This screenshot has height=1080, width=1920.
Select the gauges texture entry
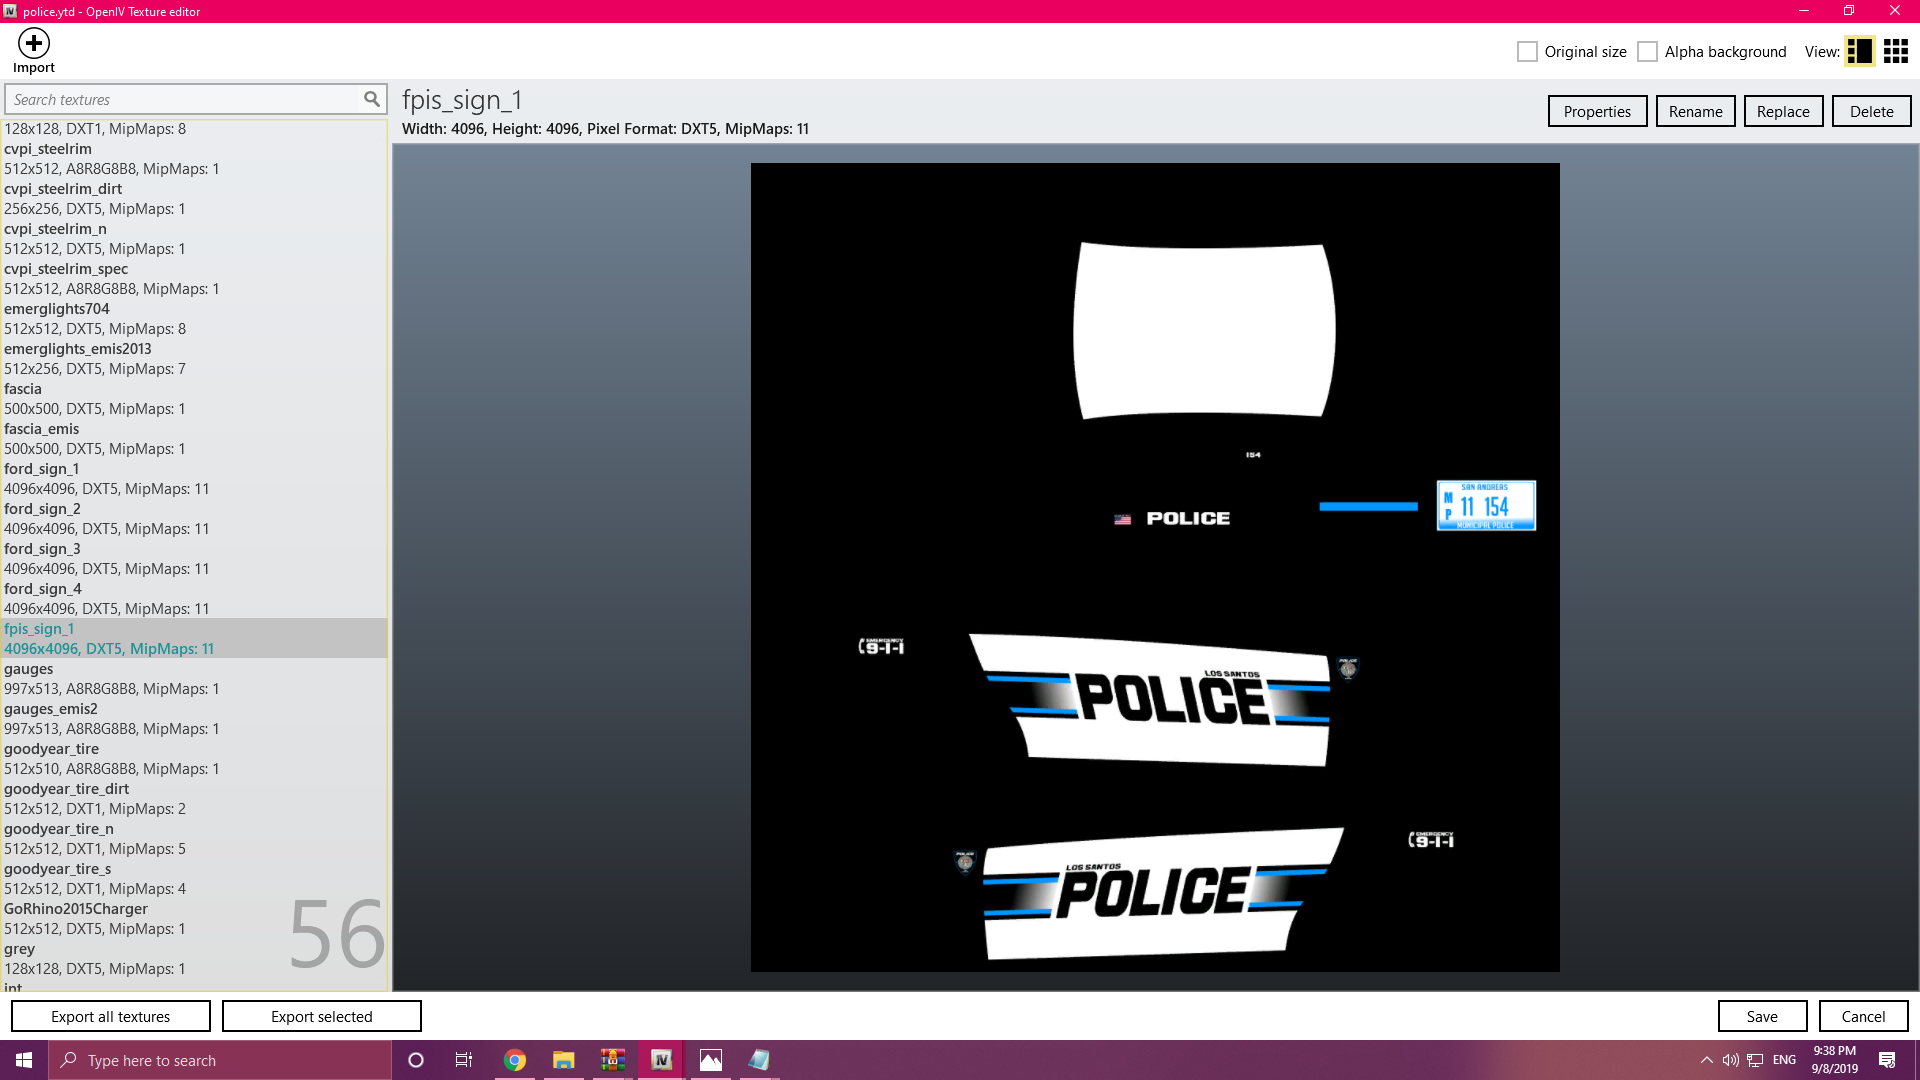point(29,669)
